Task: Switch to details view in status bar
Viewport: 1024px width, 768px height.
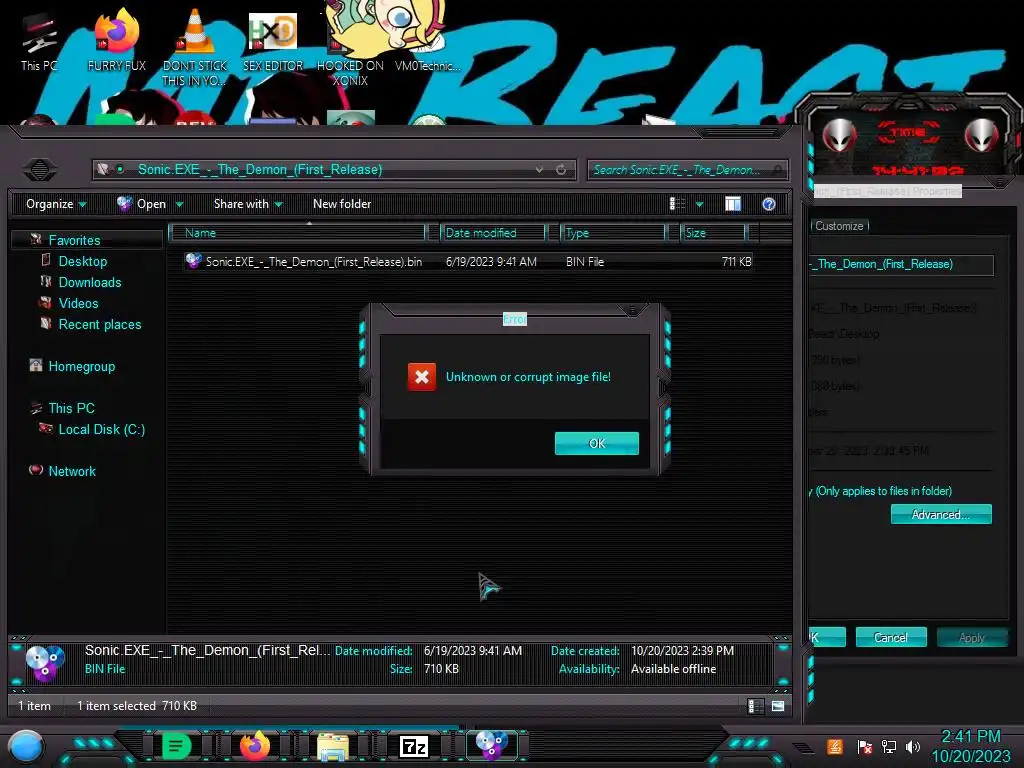Action: pyautogui.click(x=755, y=706)
